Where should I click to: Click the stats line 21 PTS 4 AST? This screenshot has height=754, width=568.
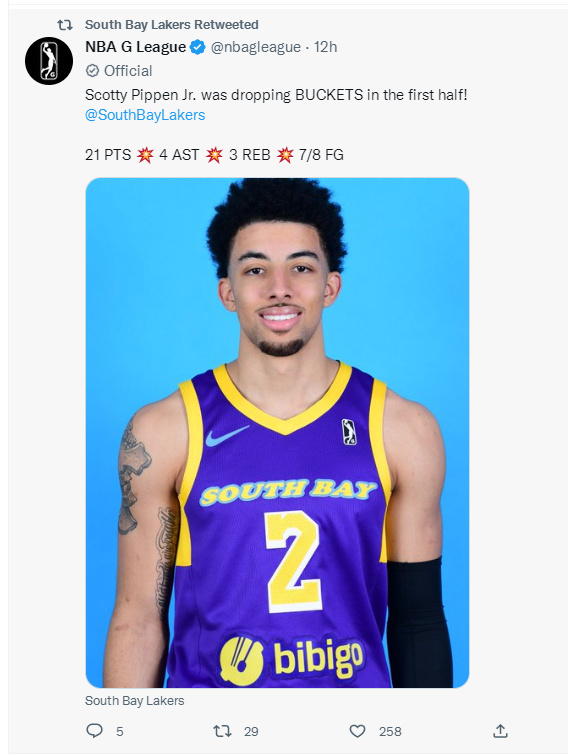tap(215, 155)
